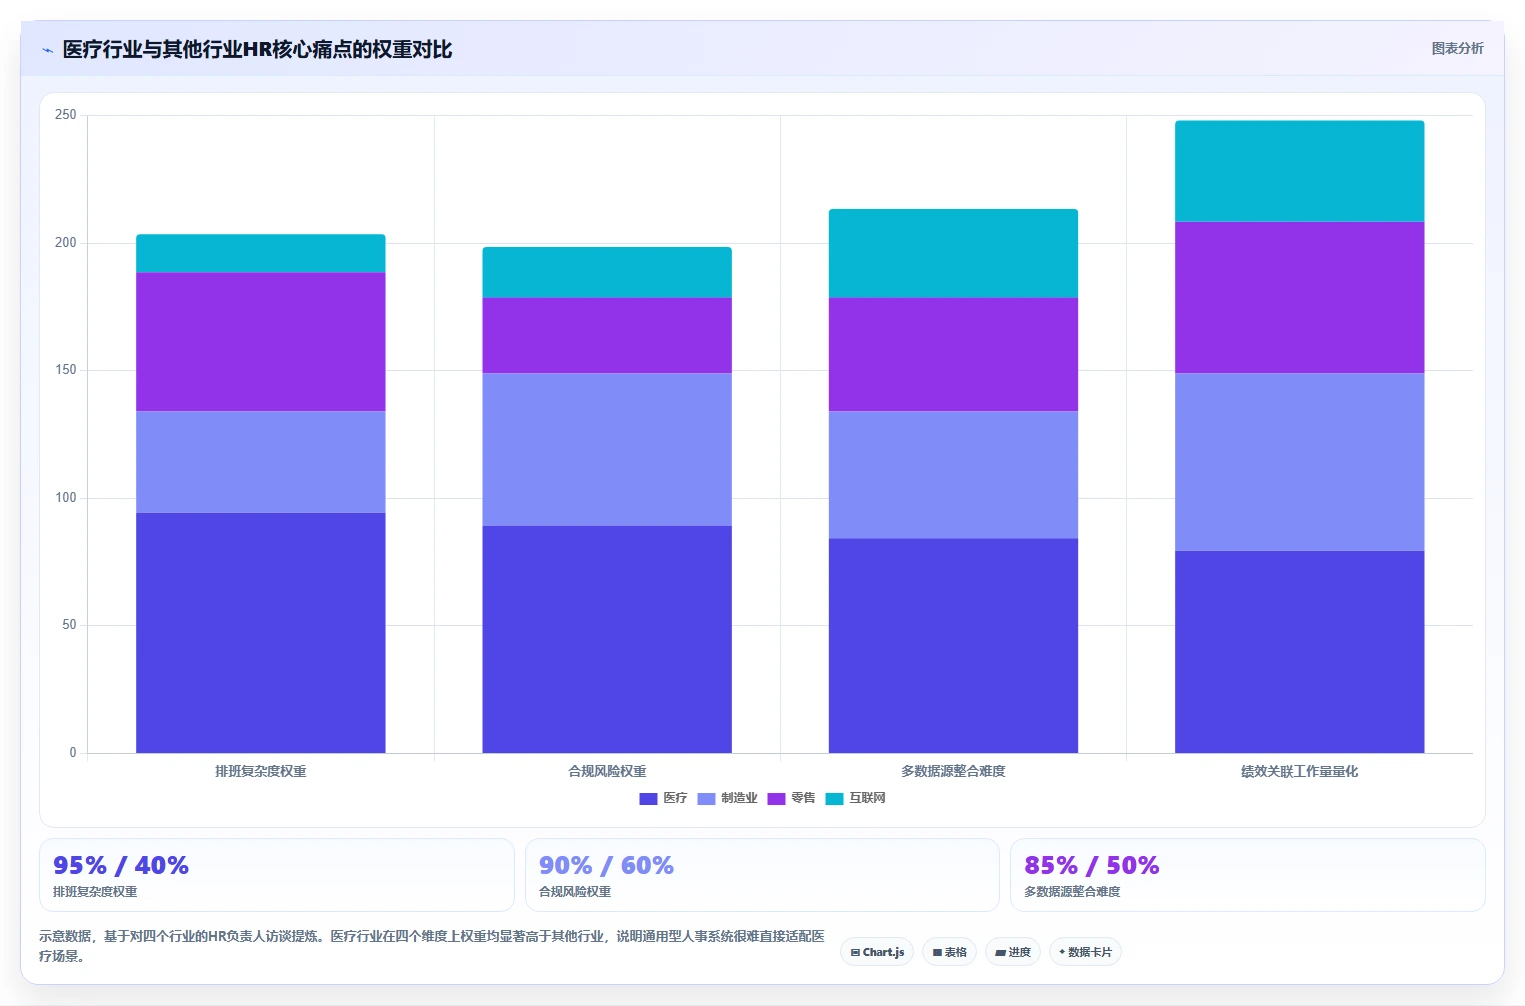Toggle the 制造业 legend series
Image resolution: width=1525 pixels, height=1006 pixels.
pos(727,798)
